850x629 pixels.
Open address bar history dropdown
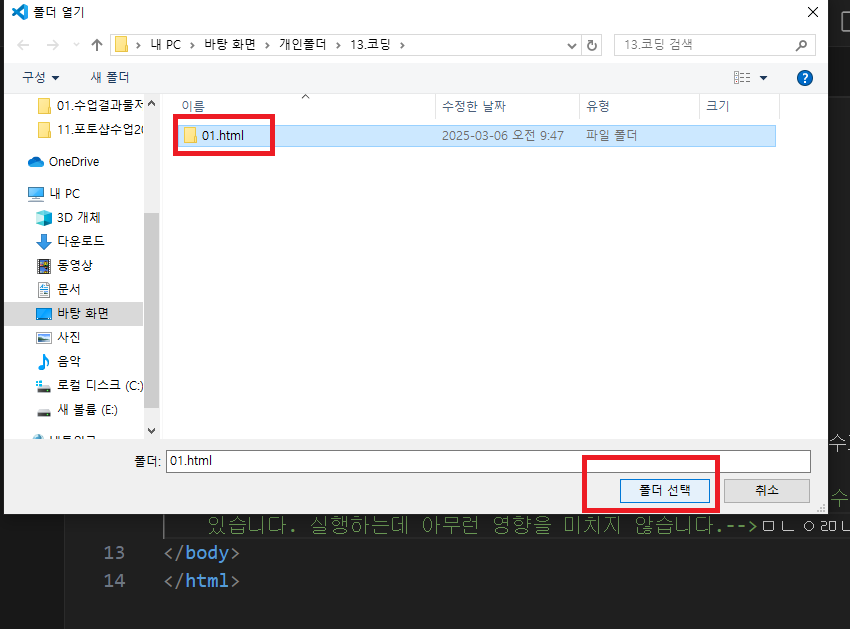tap(571, 46)
